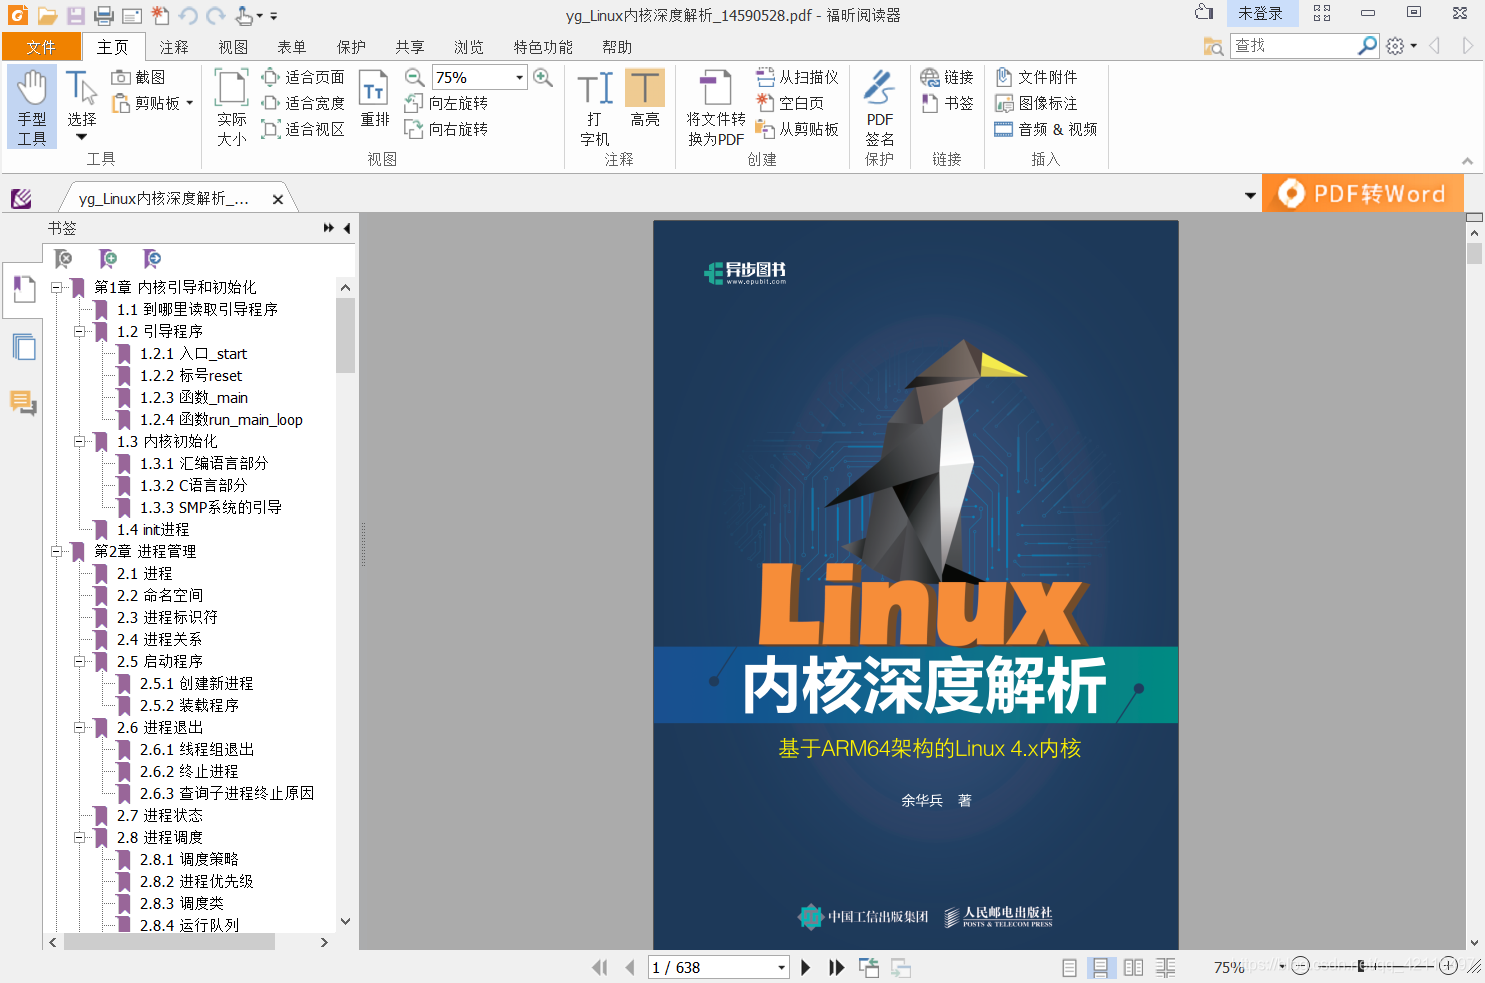Open PDF Sign tool (PDF签名)
Screen dimensions: 1485x983
(879, 107)
